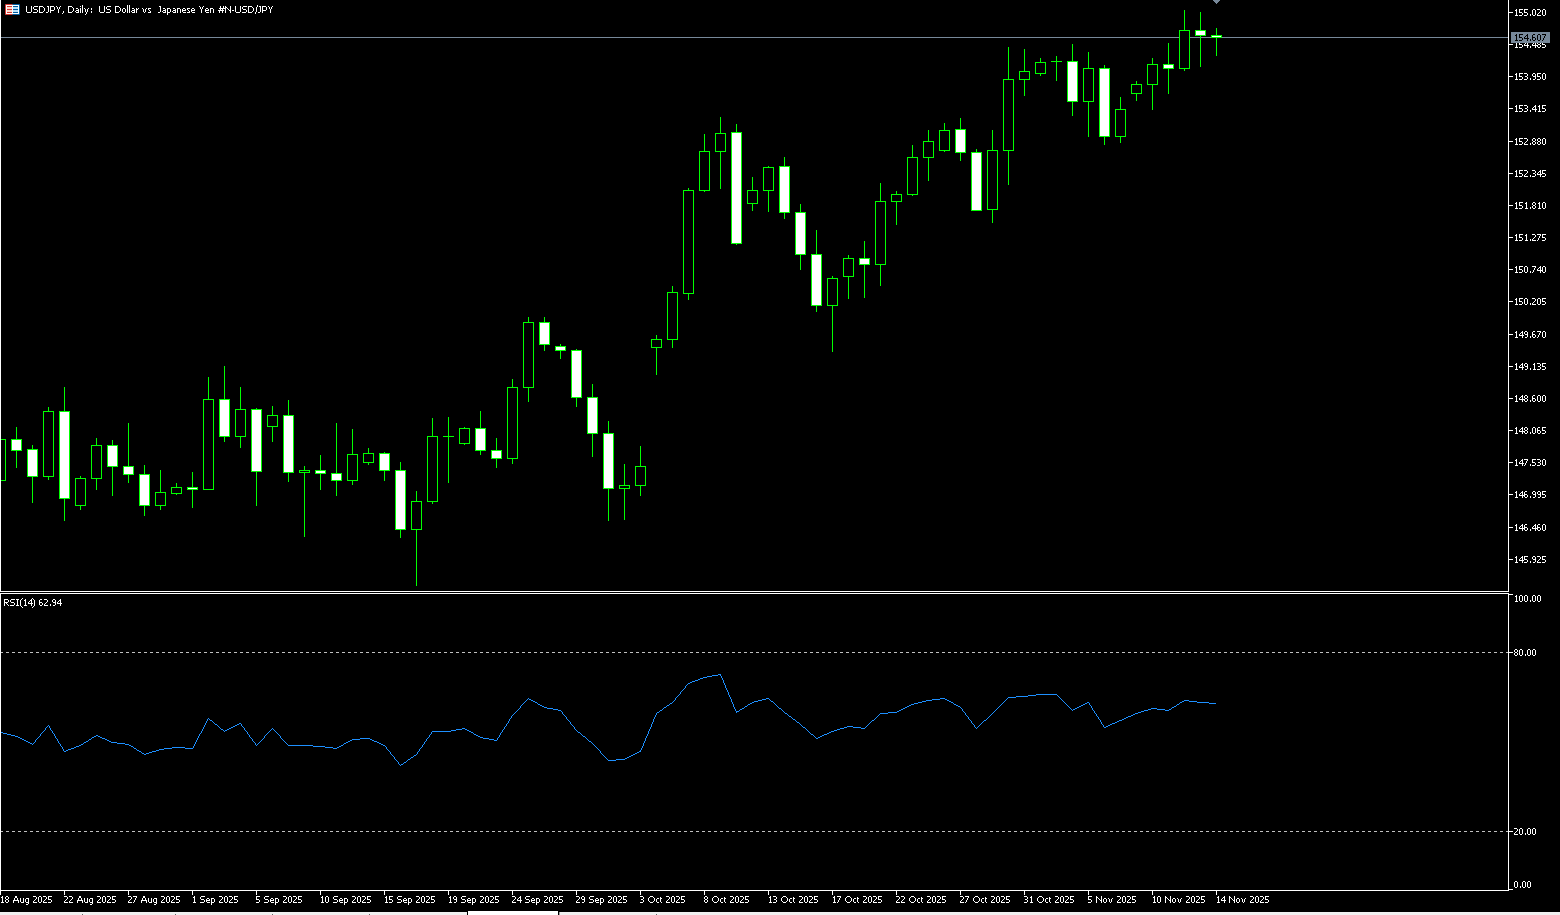Screen dimensions: 1560x915
Task: Click the USDJPY Daily chart title text
Action: (x=149, y=9)
